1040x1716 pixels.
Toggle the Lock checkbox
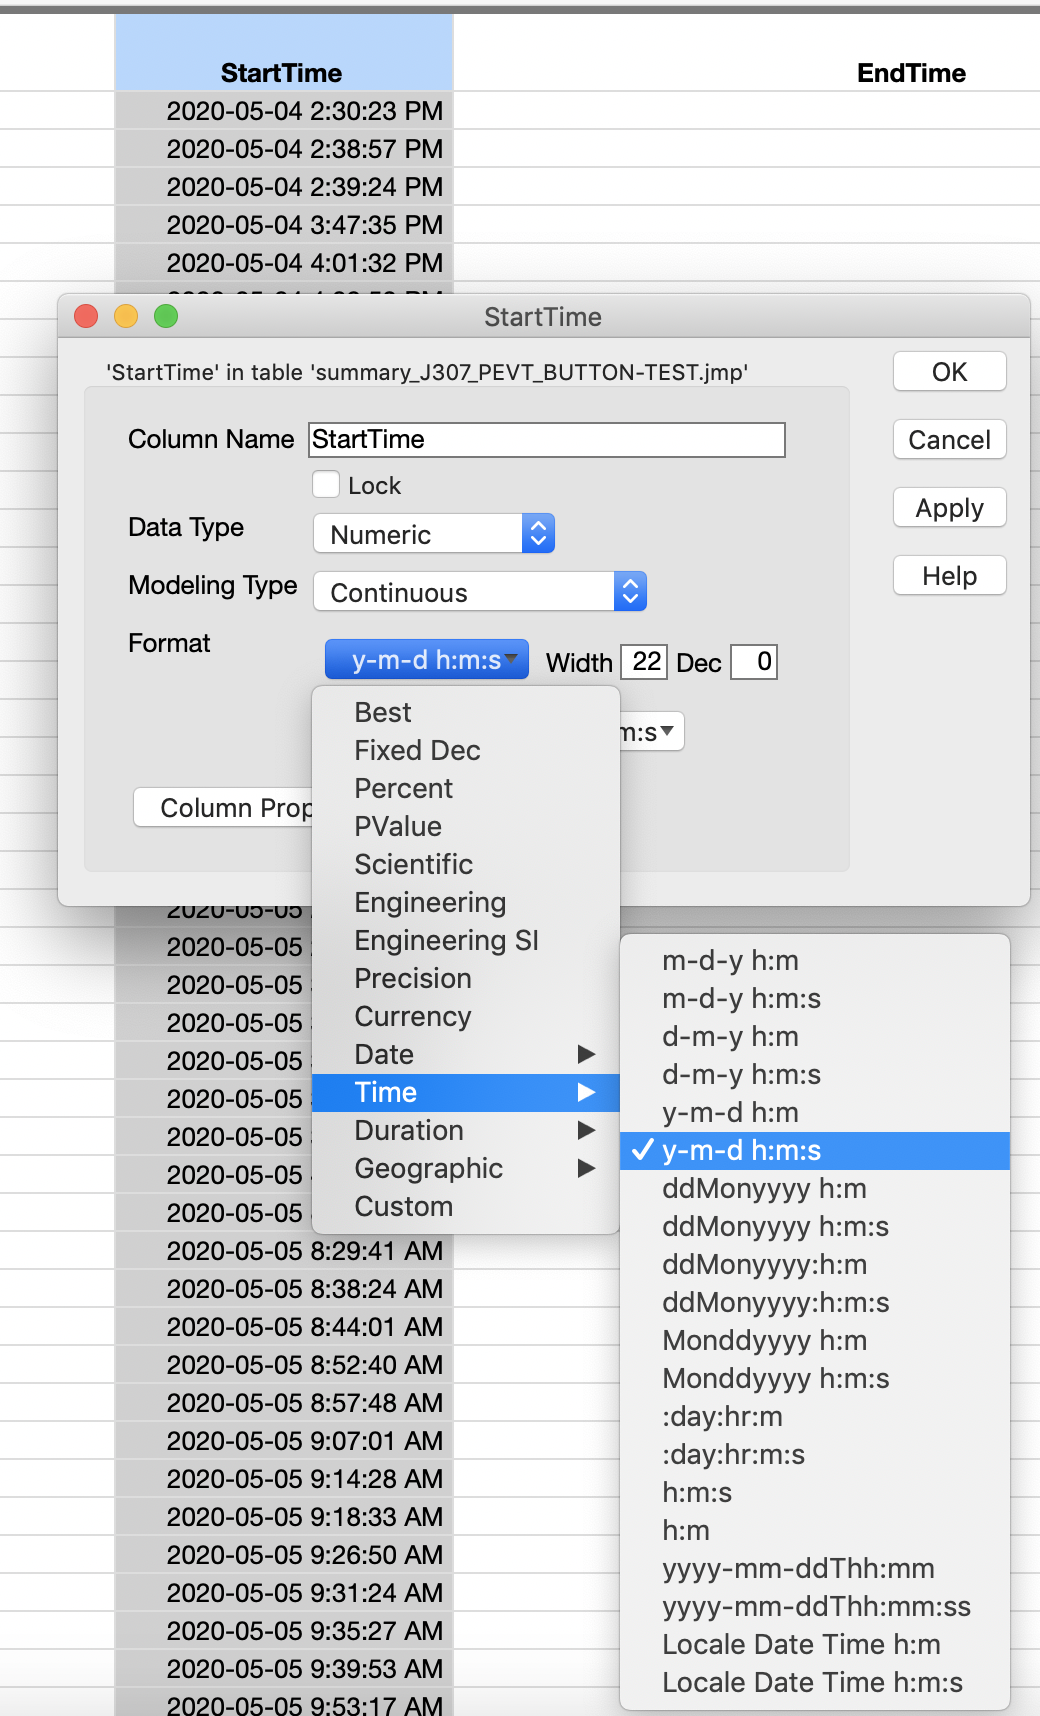(x=326, y=485)
